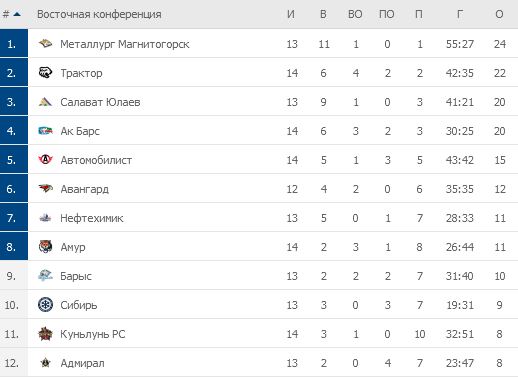Sort table by the О points column
518x377 pixels.
click(x=499, y=14)
